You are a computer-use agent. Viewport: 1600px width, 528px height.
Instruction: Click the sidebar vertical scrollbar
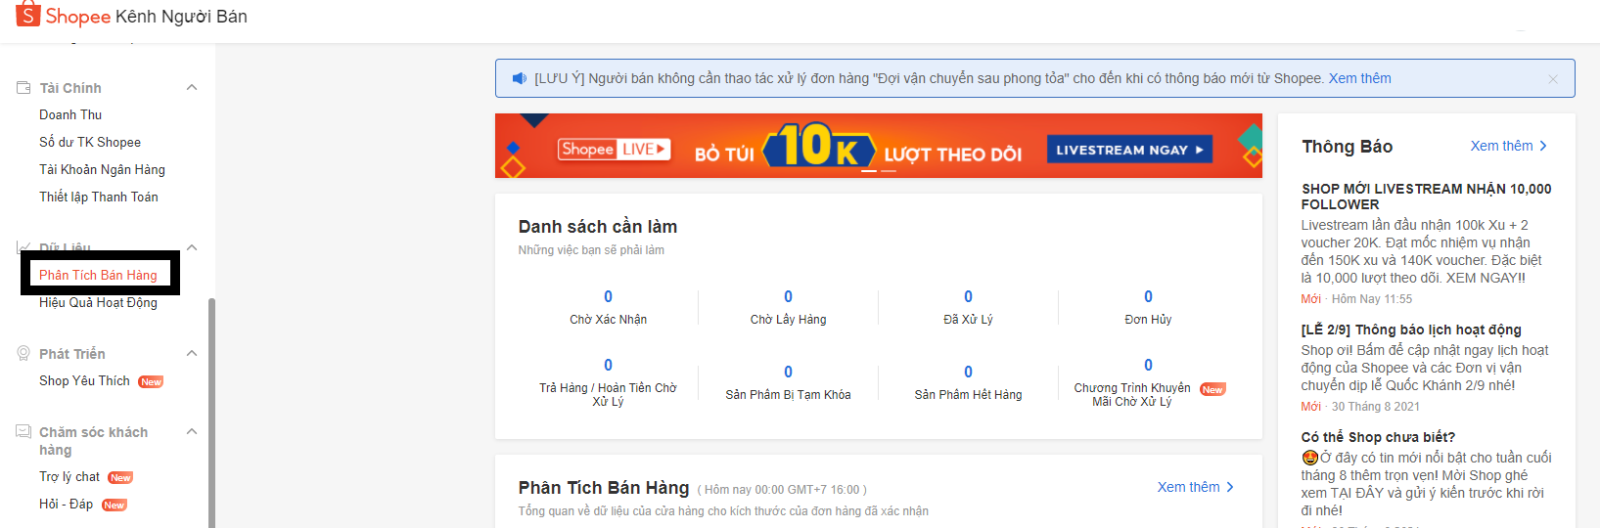[x=211, y=410]
